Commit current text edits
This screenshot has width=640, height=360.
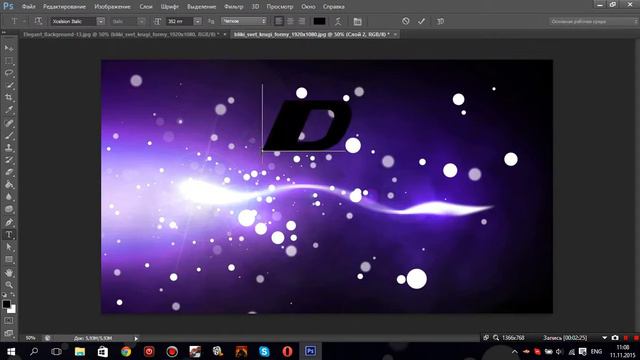point(422,21)
